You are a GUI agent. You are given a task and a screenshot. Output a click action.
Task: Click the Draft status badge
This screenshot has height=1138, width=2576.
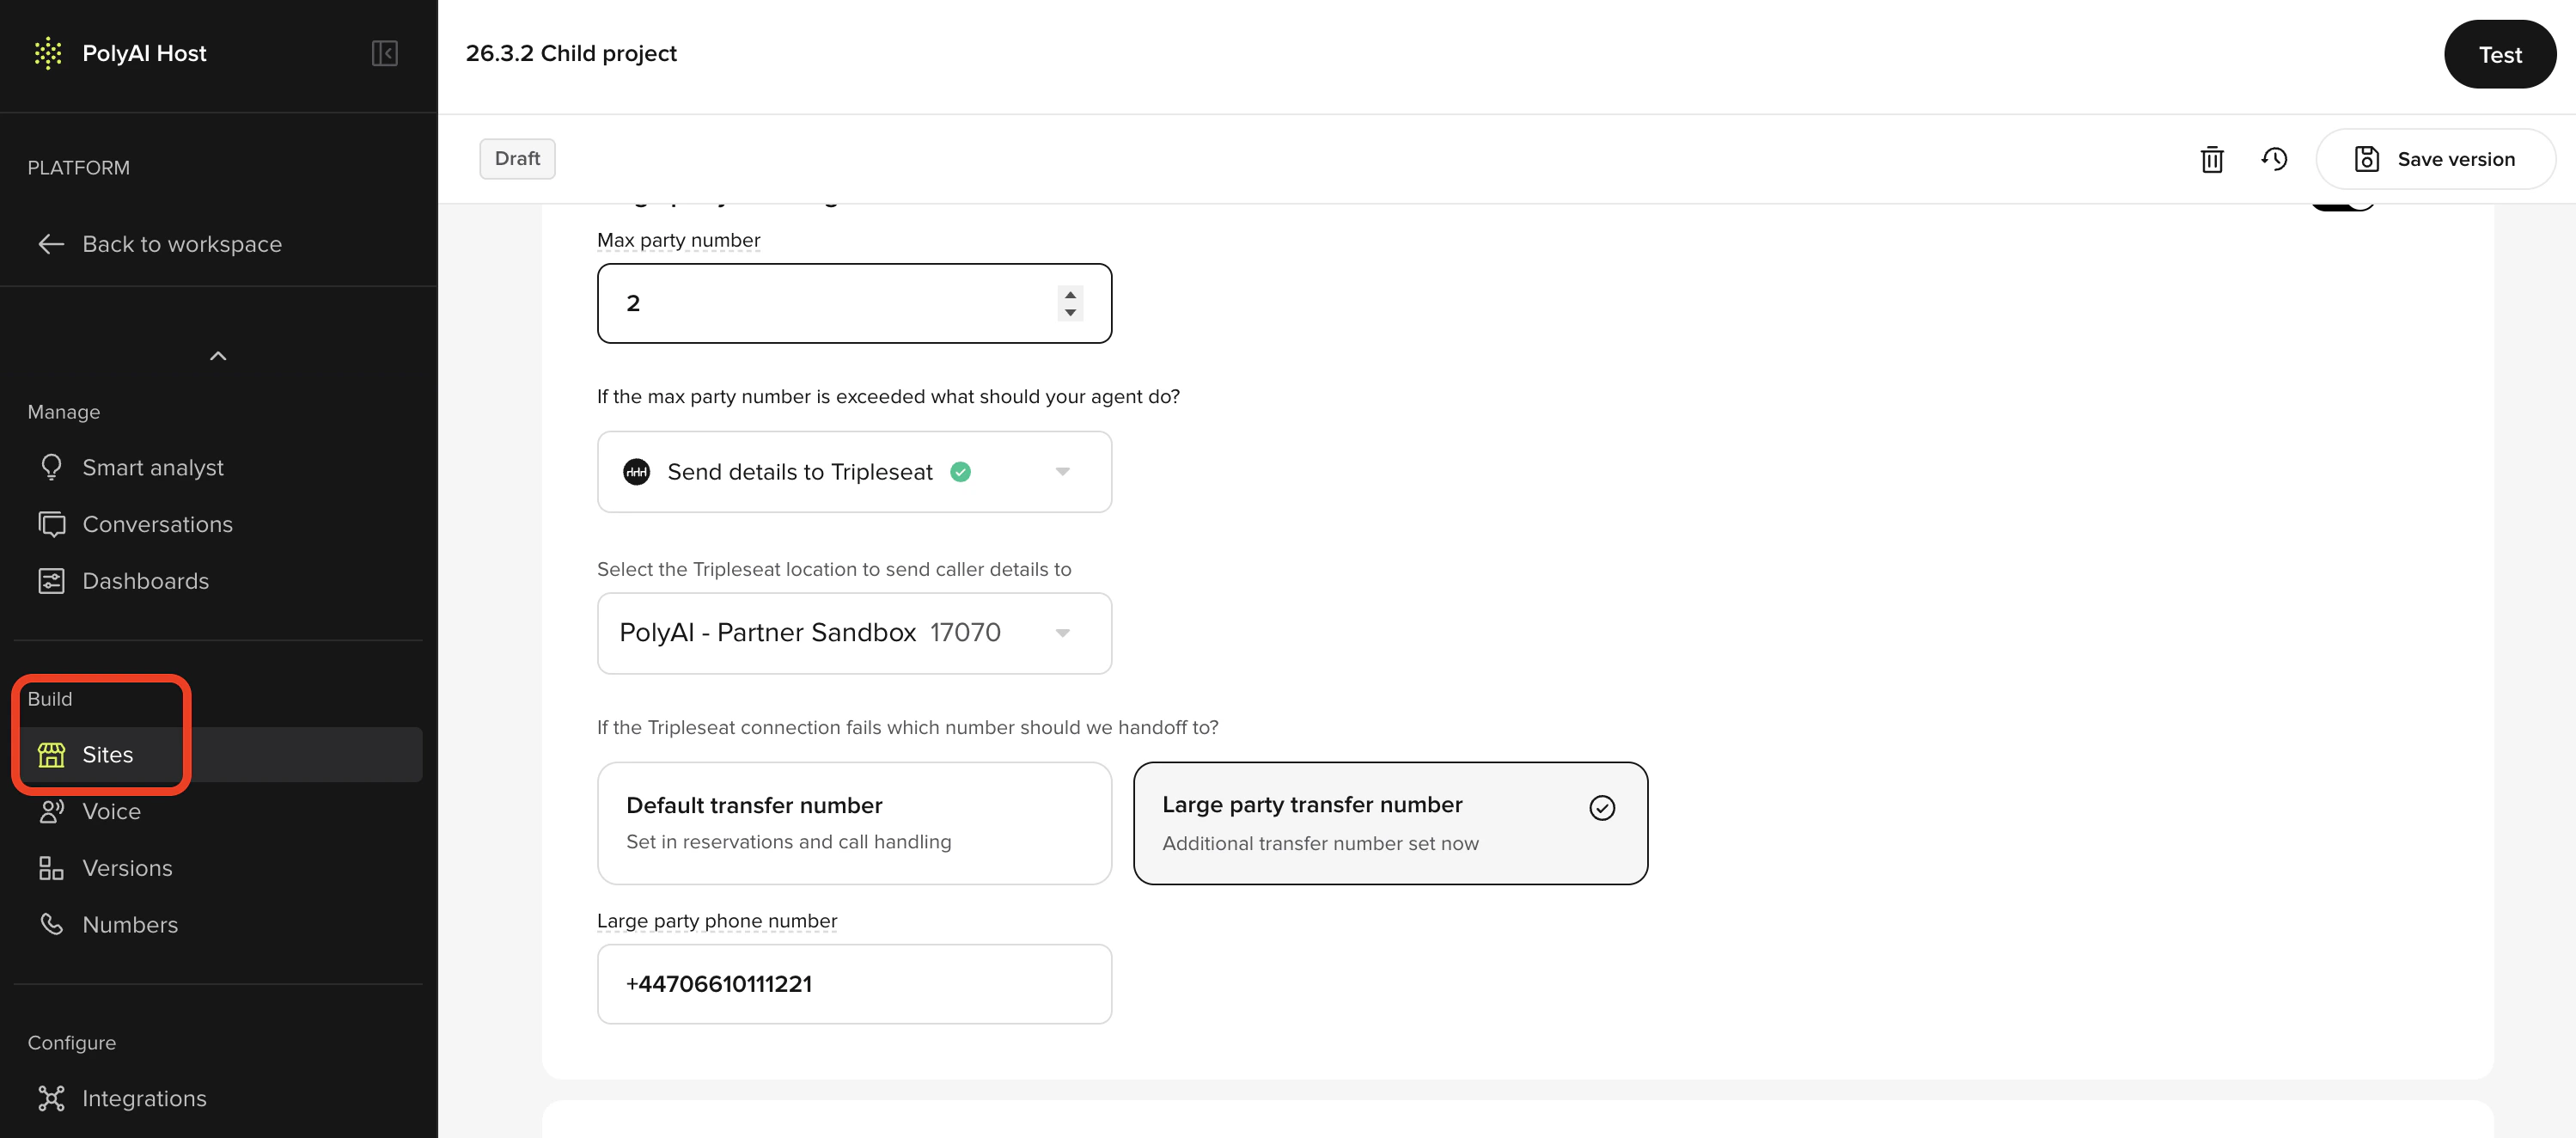(x=517, y=159)
